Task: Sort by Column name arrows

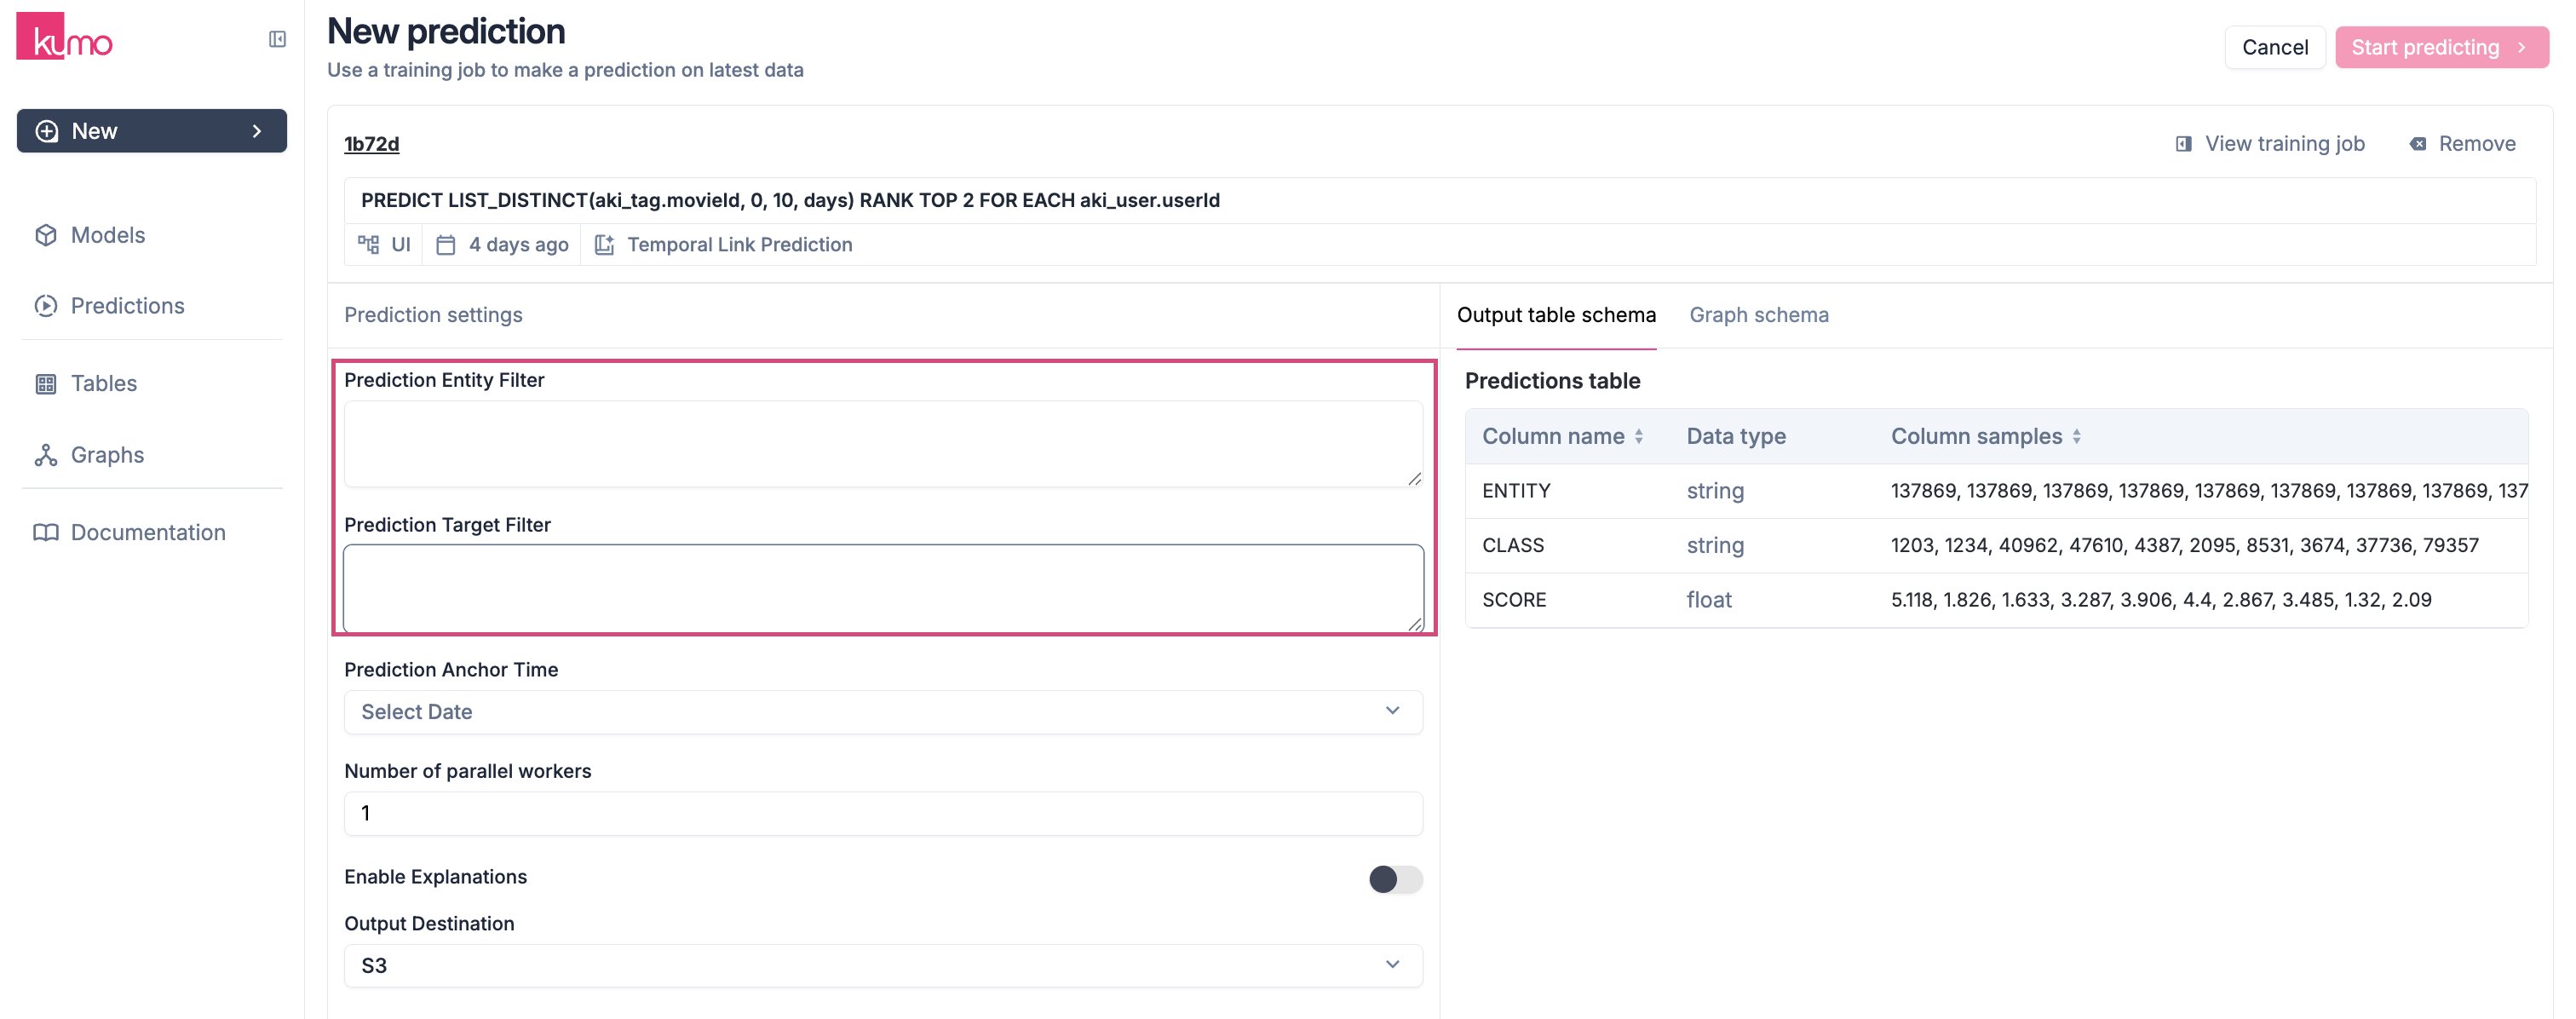Action: [x=1638, y=437]
